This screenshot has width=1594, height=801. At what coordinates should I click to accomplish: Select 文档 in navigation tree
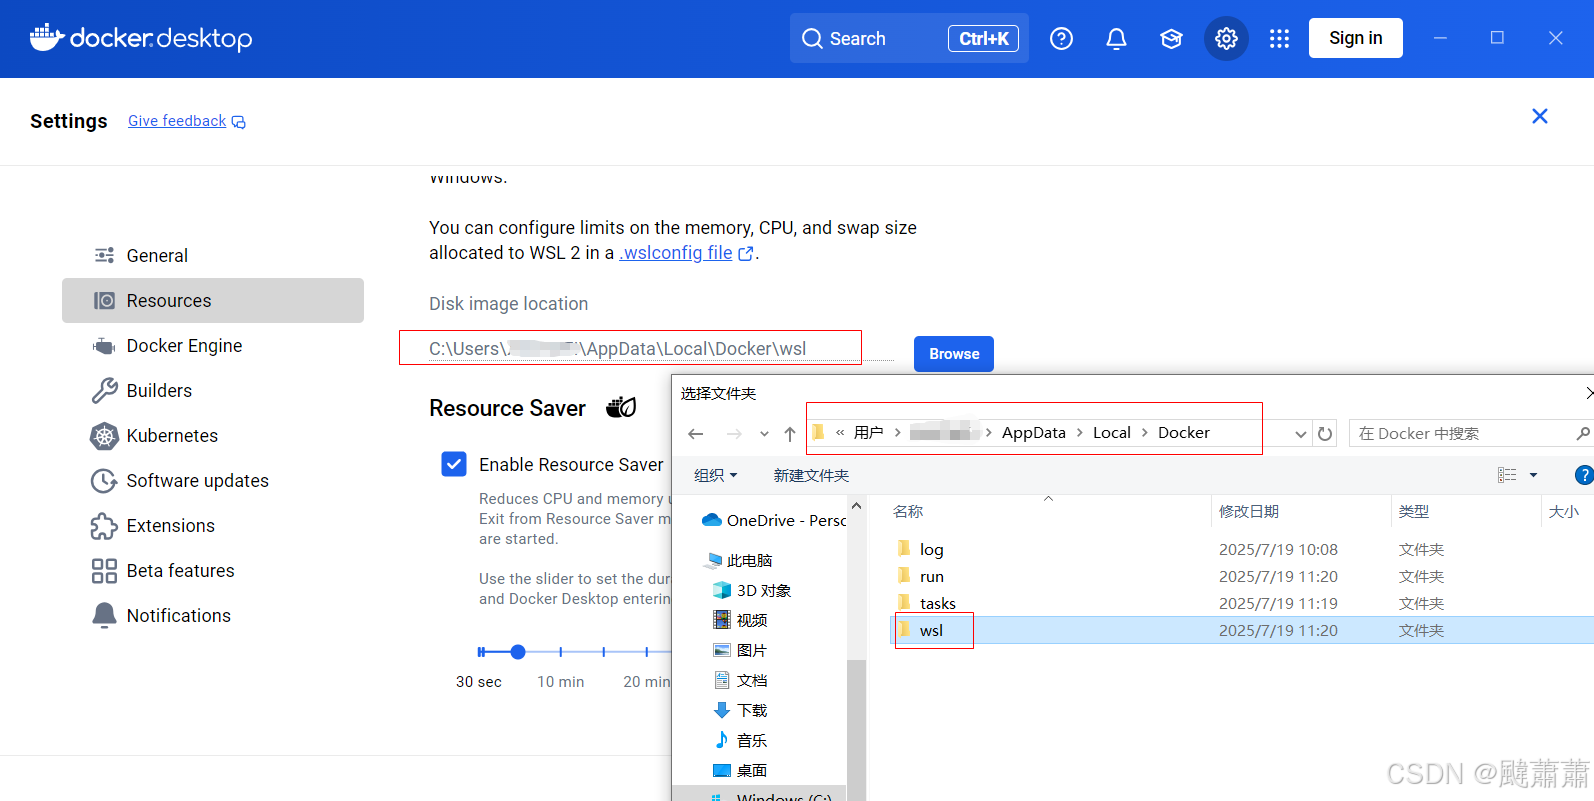741,681
